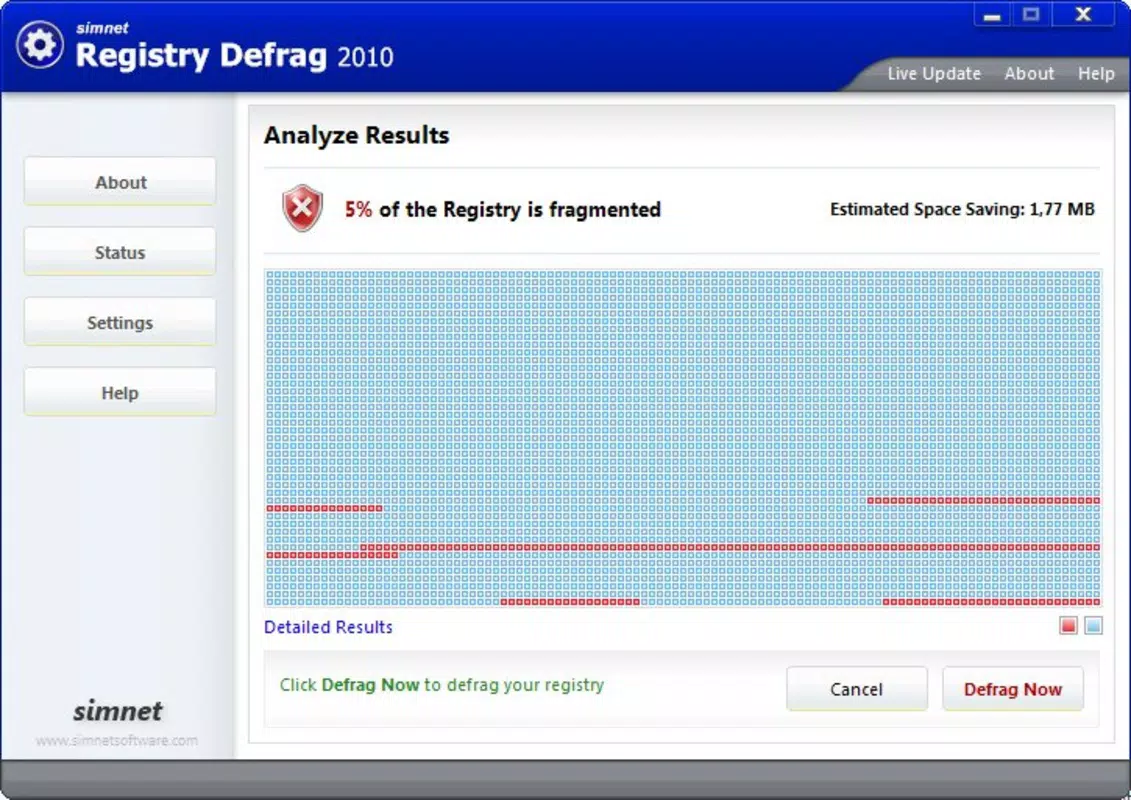Click 'Click Defrag Now to defrag your registry' text
The image size is (1131, 800).
tap(441, 685)
